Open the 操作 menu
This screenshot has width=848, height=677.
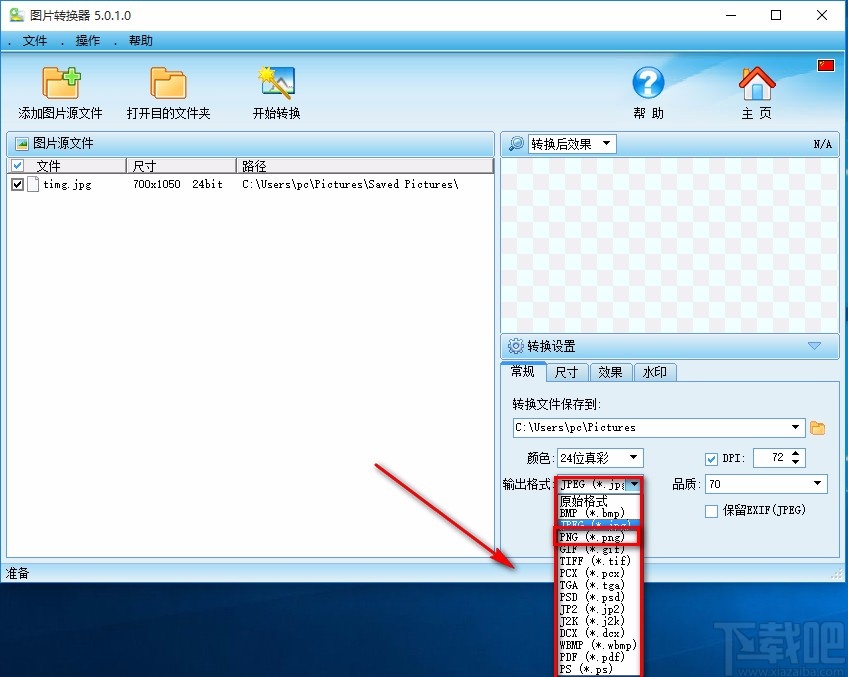point(86,40)
